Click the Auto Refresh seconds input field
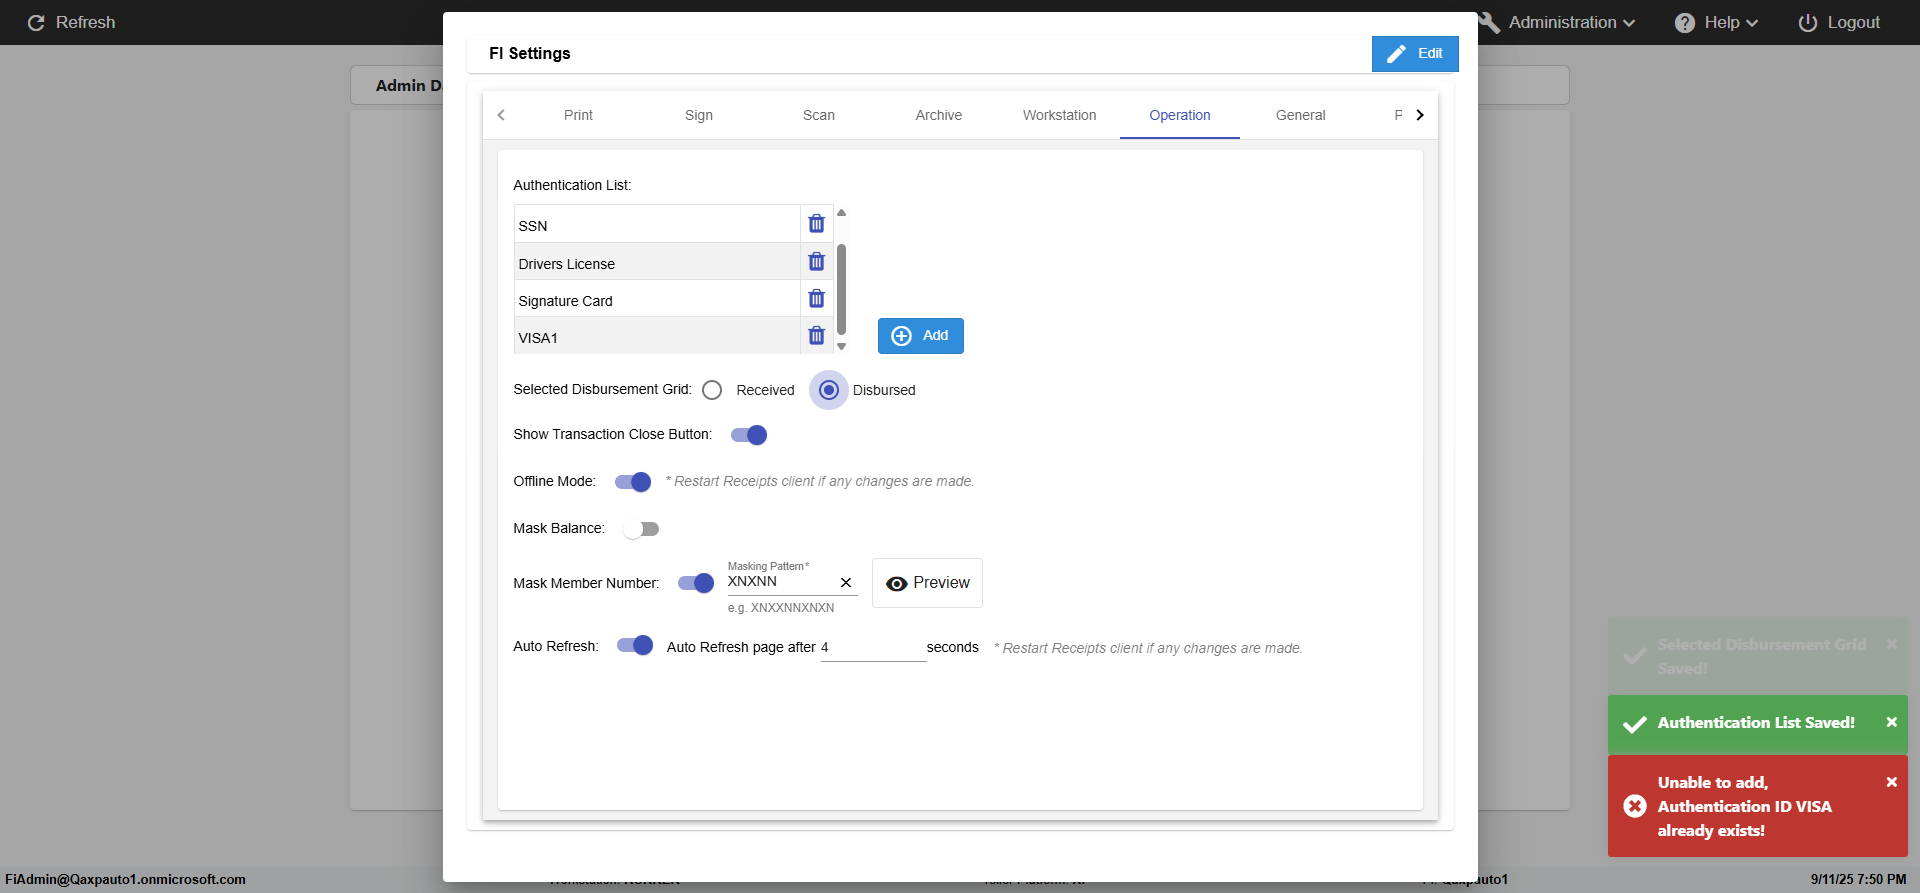Viewport: 1920px width, 893px height. coord(873,648)
